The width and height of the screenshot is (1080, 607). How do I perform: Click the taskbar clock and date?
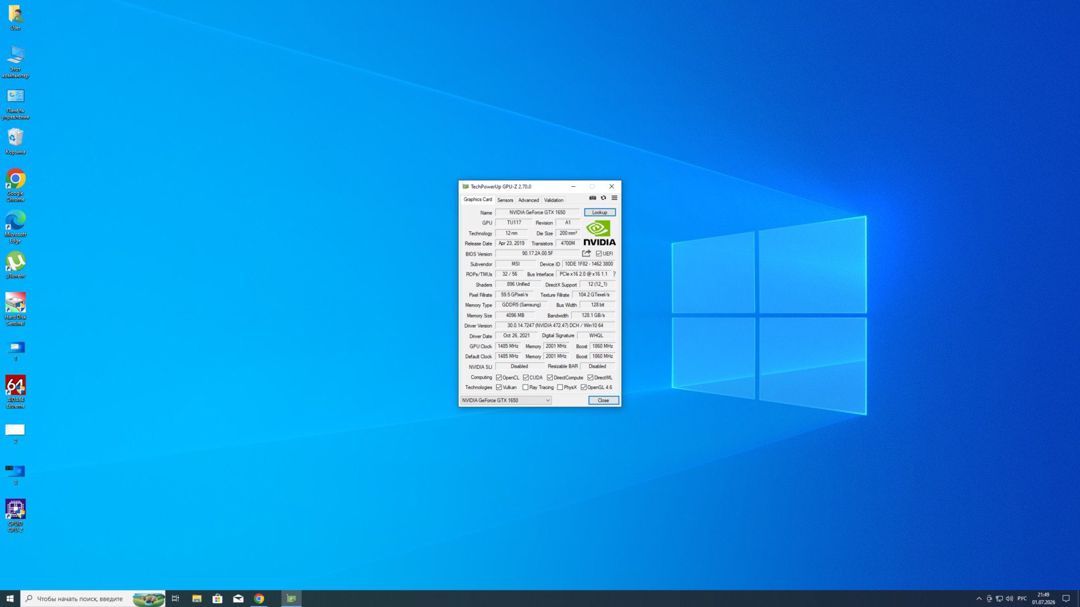(x=1043, y=599)
